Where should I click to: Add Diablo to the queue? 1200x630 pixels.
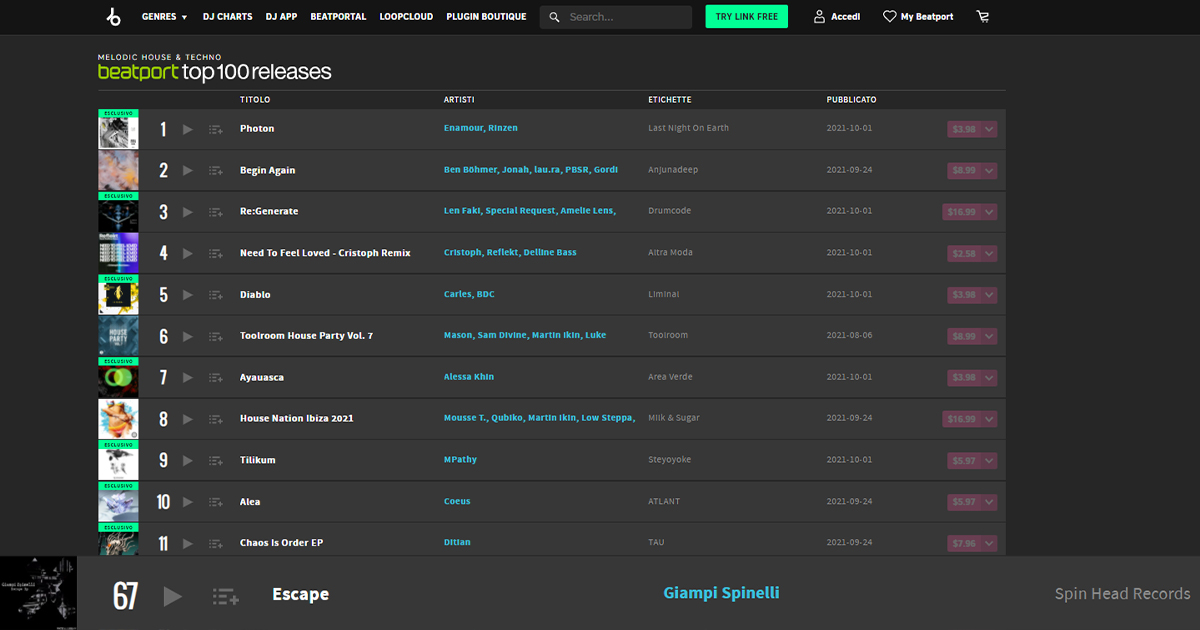tap(215, 295)
